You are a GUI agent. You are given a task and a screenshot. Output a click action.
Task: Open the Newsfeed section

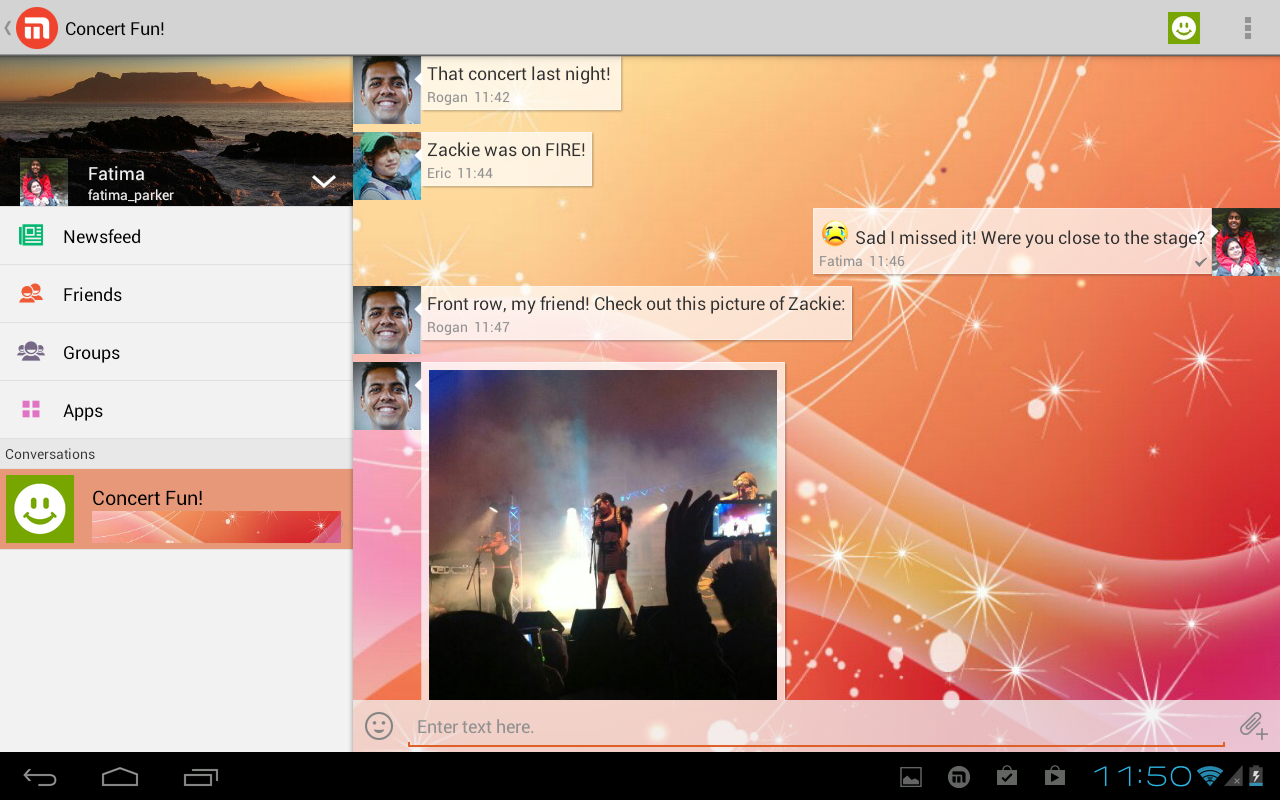176,236
